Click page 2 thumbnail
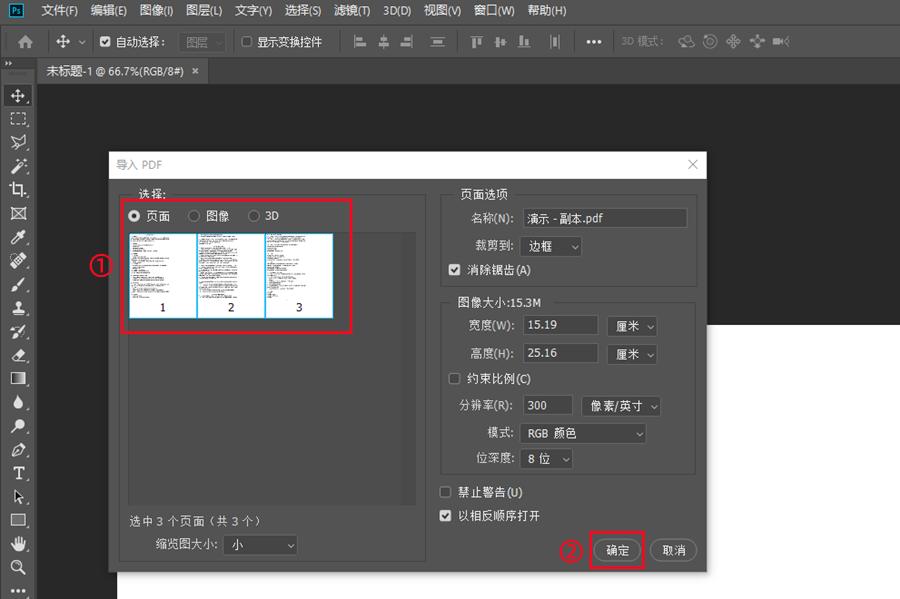The height and width of the screenshot is (599, 900). tap(231, 275)
